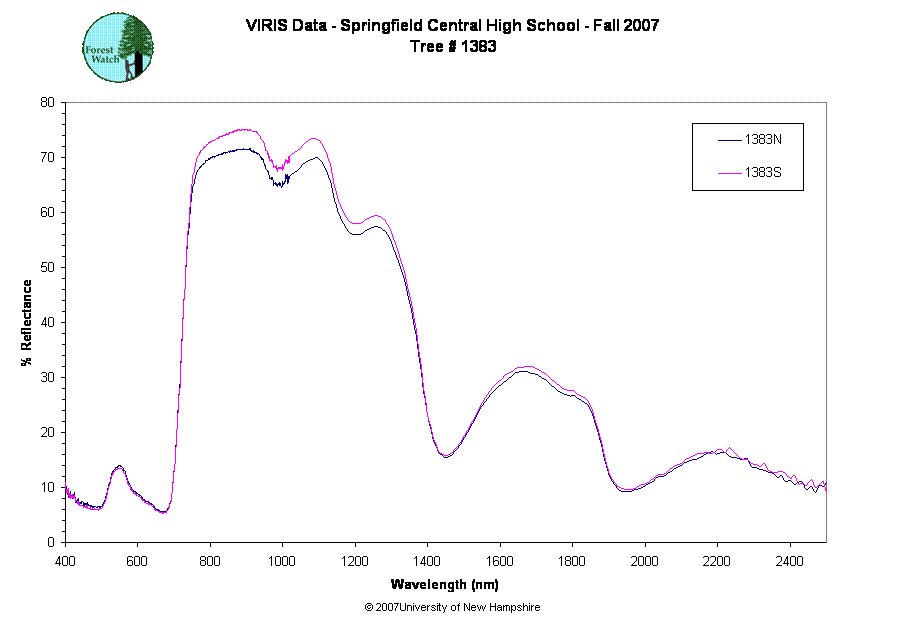Screen dimensions: 911x623
Task: Select the vertical y-axis title
Action: pos(27,322)
